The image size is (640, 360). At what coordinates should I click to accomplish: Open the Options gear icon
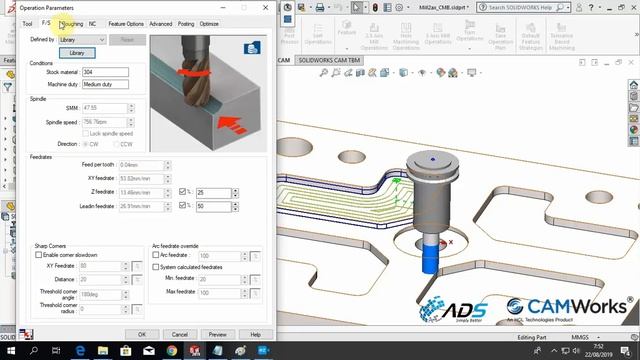pyautogui.click(x=399, y=7)
